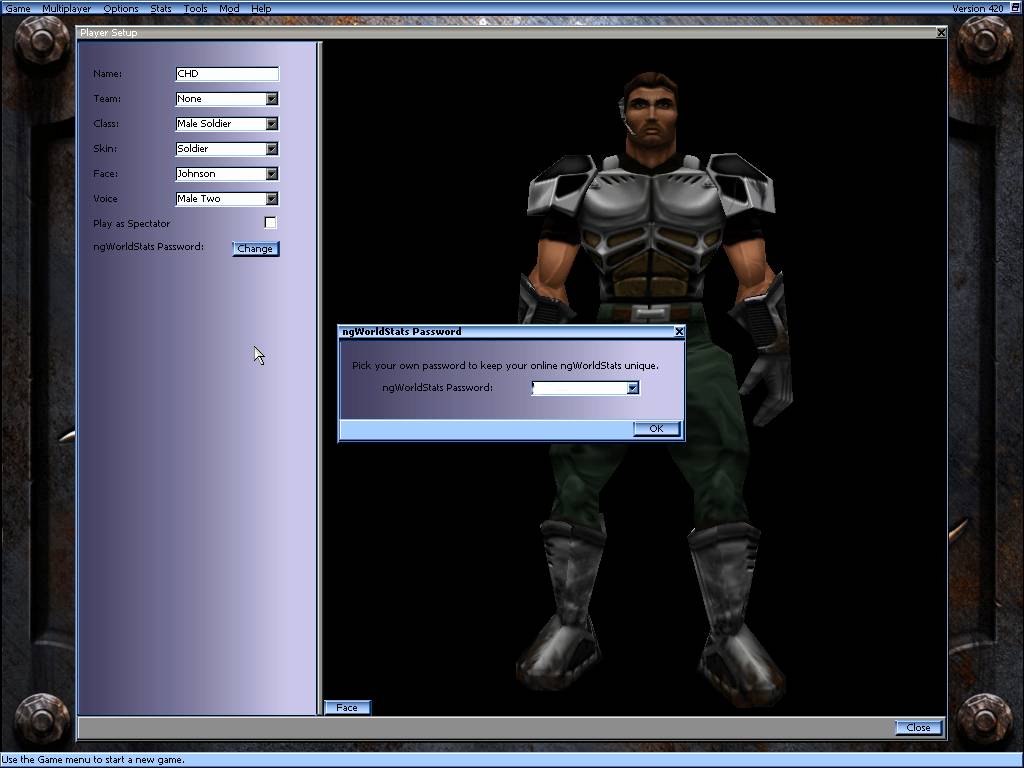1024x768 pixels.
Task: Click the Change password button
Action: click(x=255, y=249)
